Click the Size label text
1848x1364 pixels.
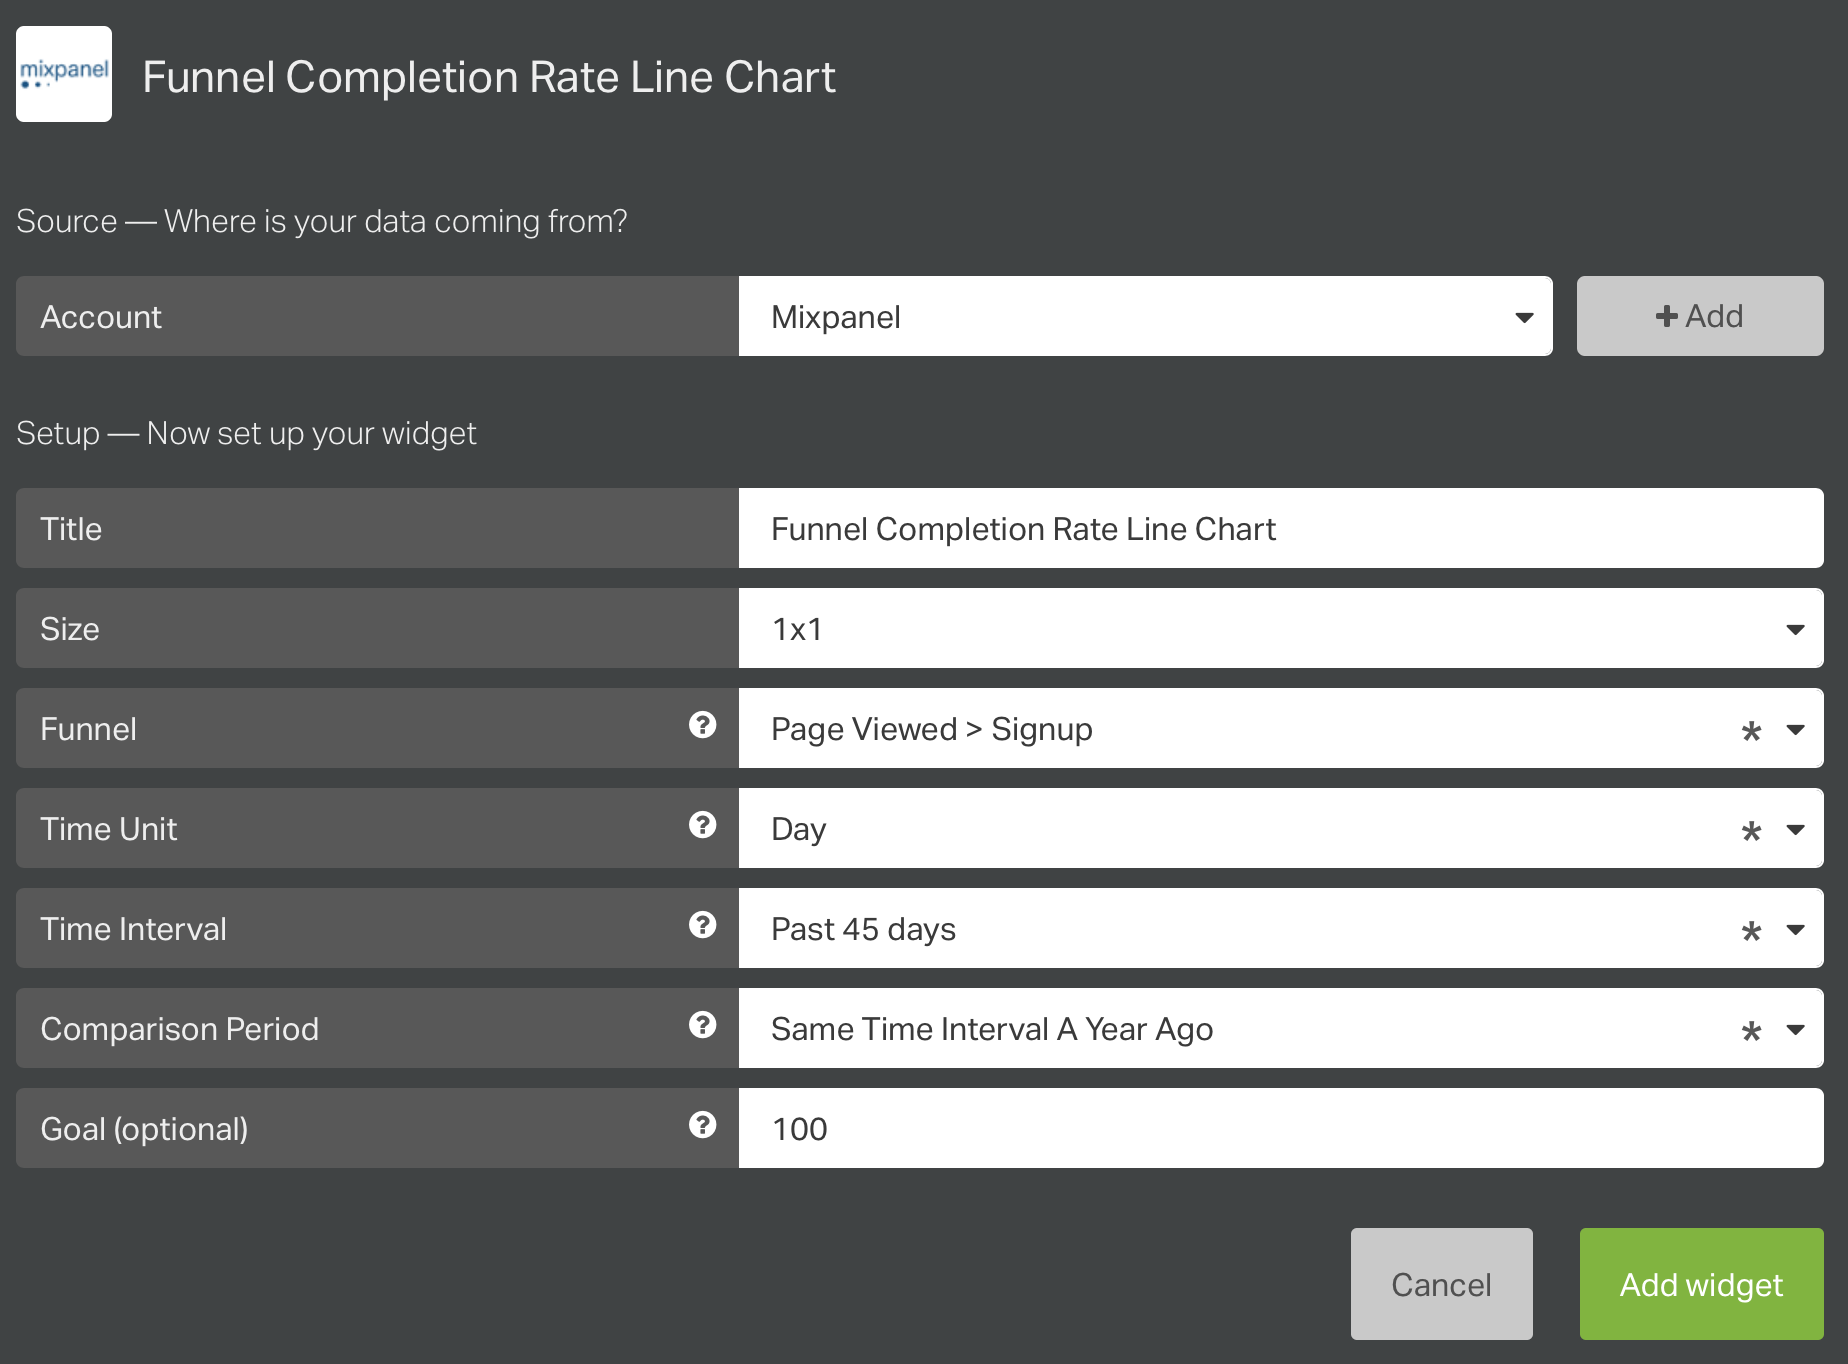[x=70, y=629]
